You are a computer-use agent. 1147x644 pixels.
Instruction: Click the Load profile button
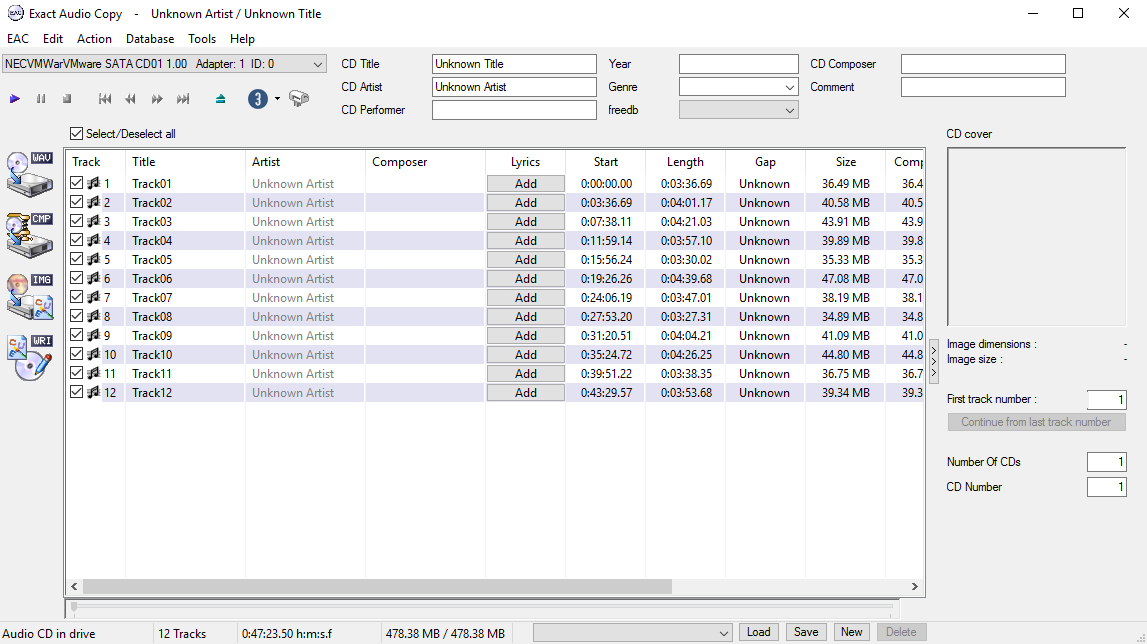pos(759,632)
